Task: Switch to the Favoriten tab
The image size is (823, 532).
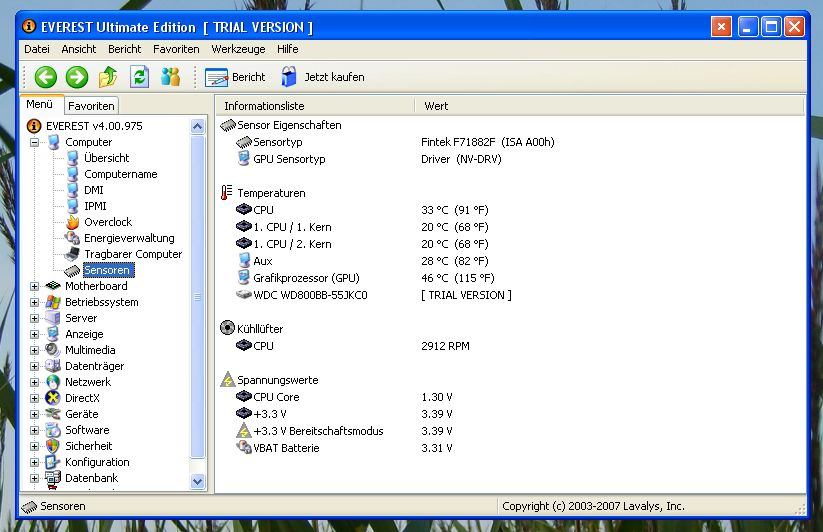Action: [91, 106]
